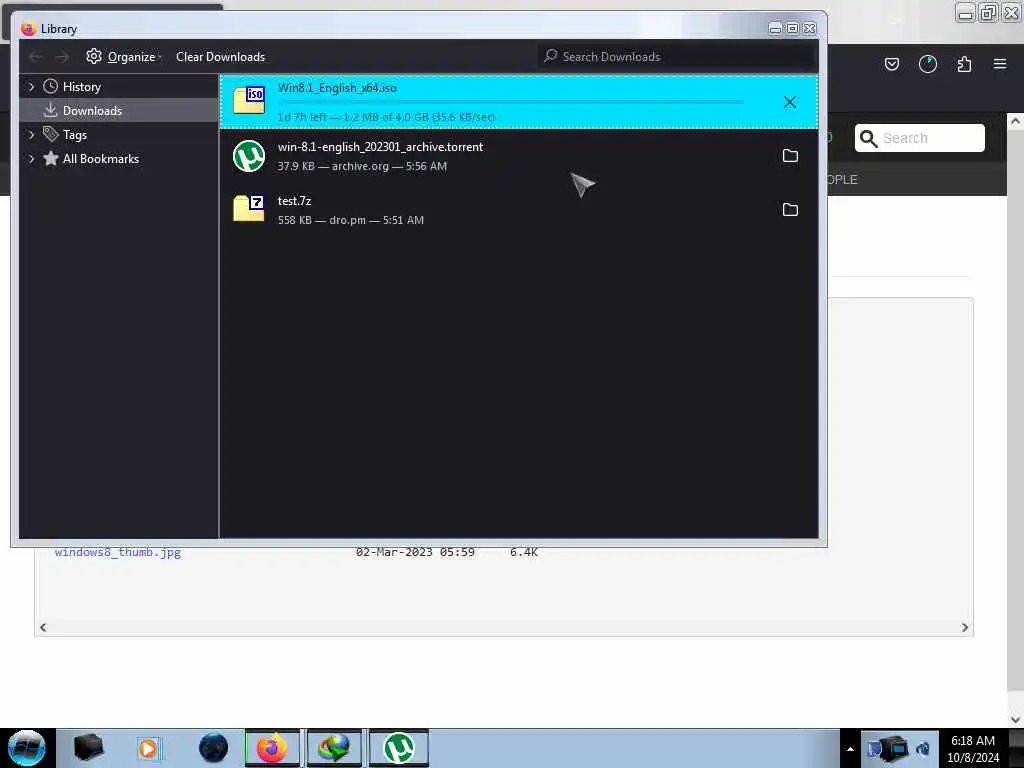Maximize the Library window
This screenshot has width=1024, height=768.
792,28
